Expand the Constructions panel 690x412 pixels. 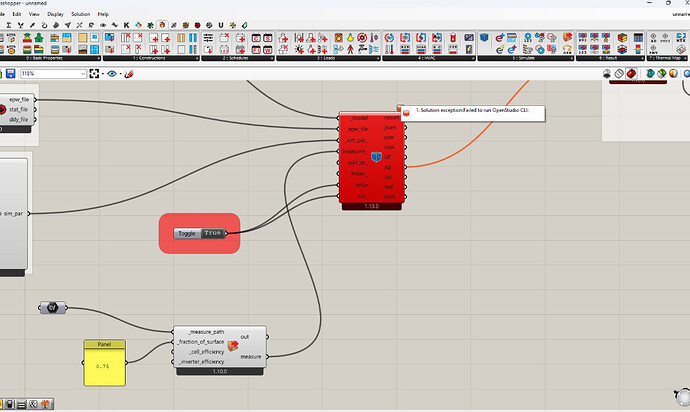click(x=196, y=58)
